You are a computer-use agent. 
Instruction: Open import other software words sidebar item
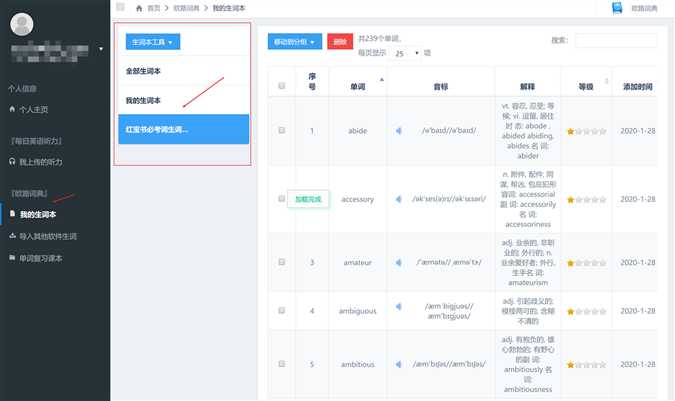[x=47, y=236]
